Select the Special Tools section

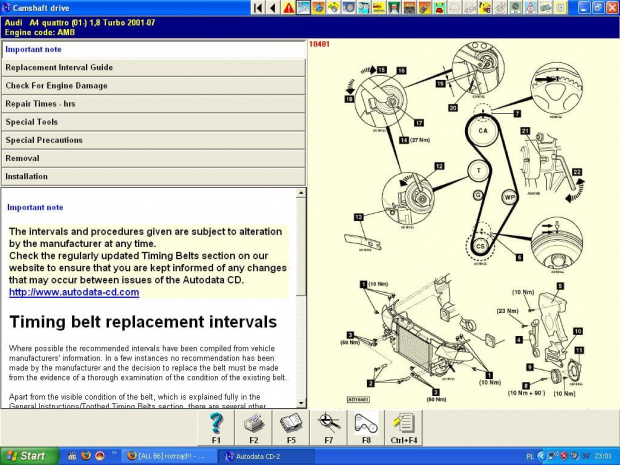[x=153, y=122]
